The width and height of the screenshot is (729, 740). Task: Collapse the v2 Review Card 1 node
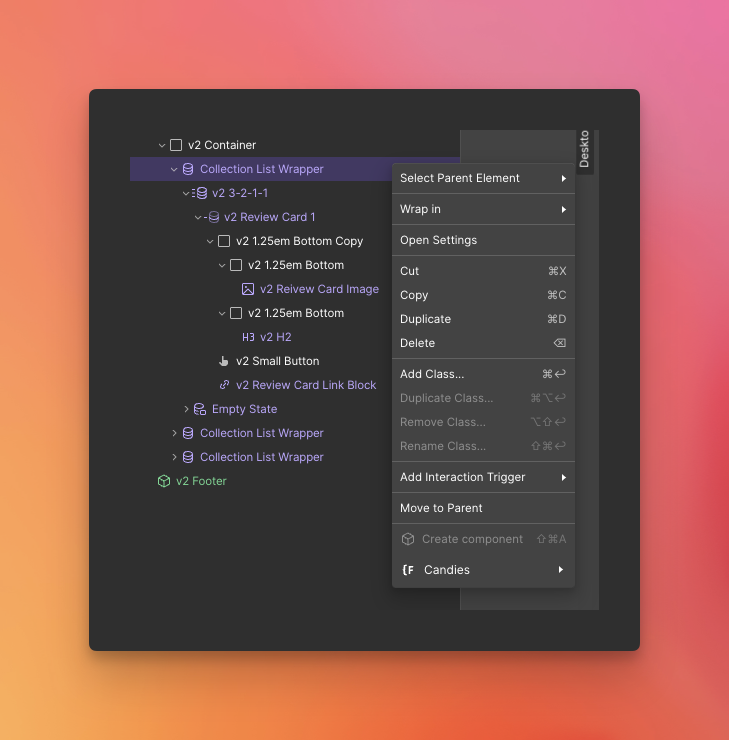[x=198, y=218]
